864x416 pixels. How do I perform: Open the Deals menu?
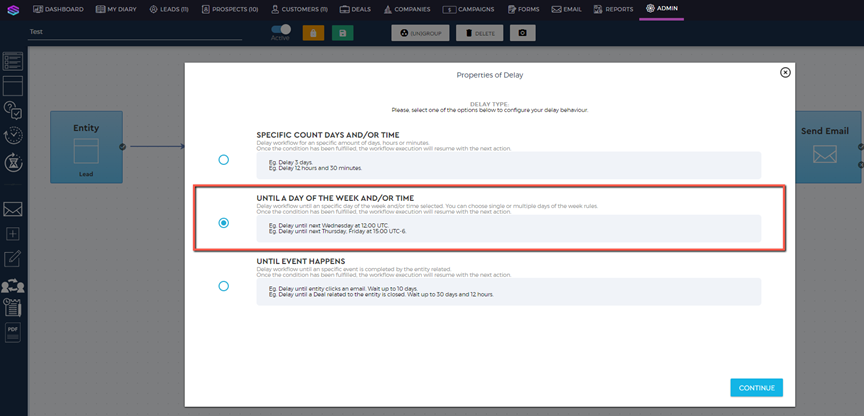pos(355,9)
